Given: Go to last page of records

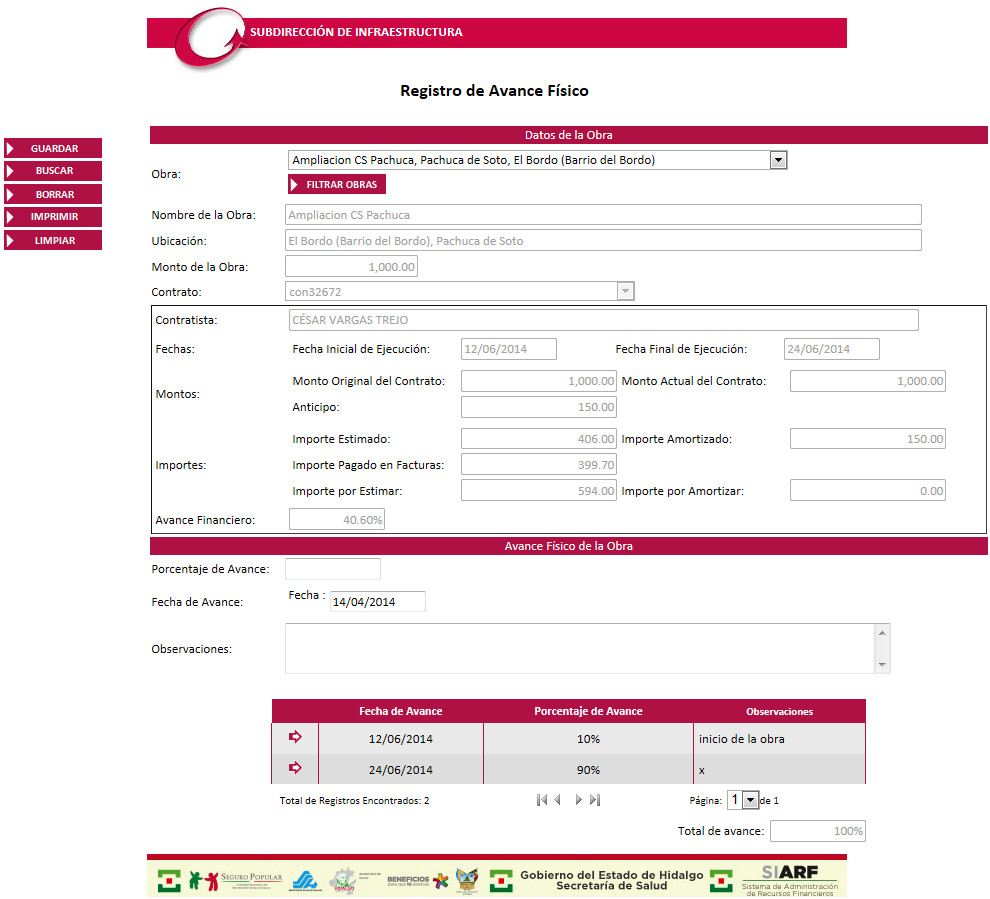Looking at the screenshot, I should point(595,800).
